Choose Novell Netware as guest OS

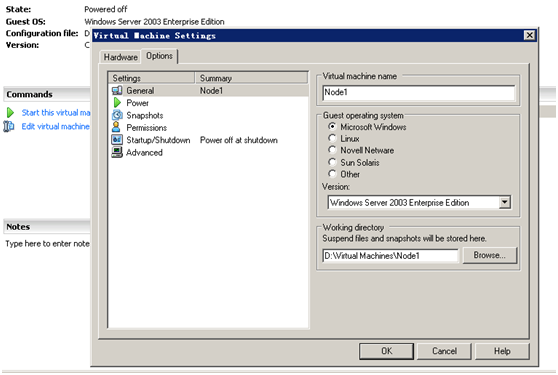332,150
